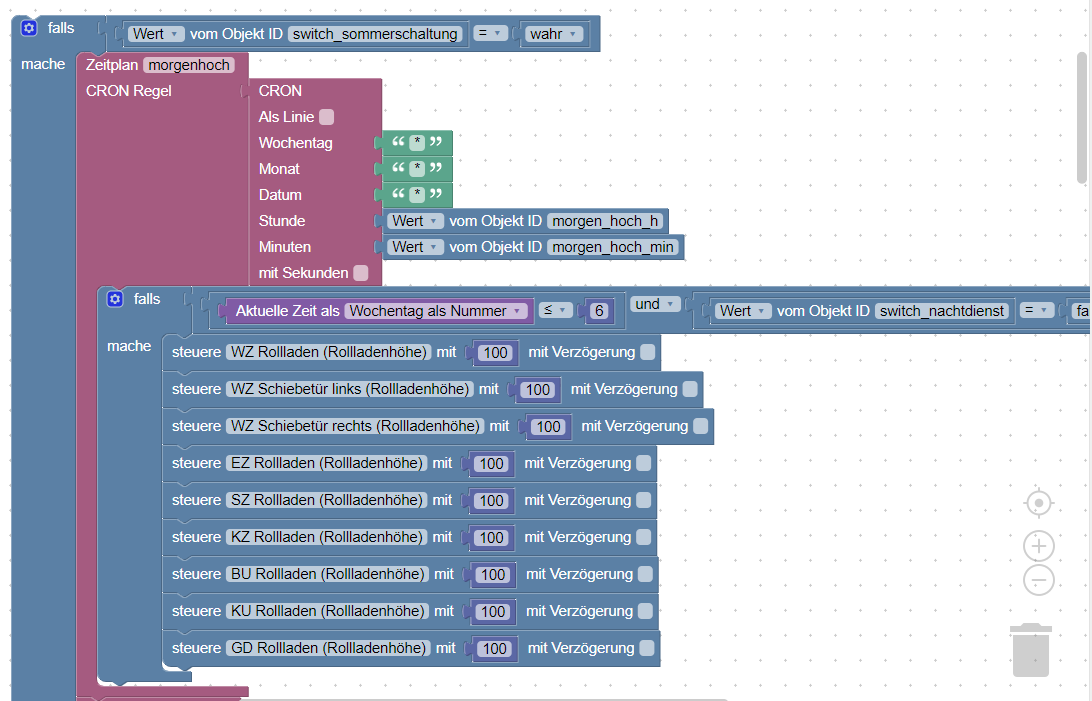Open Wochentag als Nummer dropdown
This screenshot has width=1092, height=701.
436,311
